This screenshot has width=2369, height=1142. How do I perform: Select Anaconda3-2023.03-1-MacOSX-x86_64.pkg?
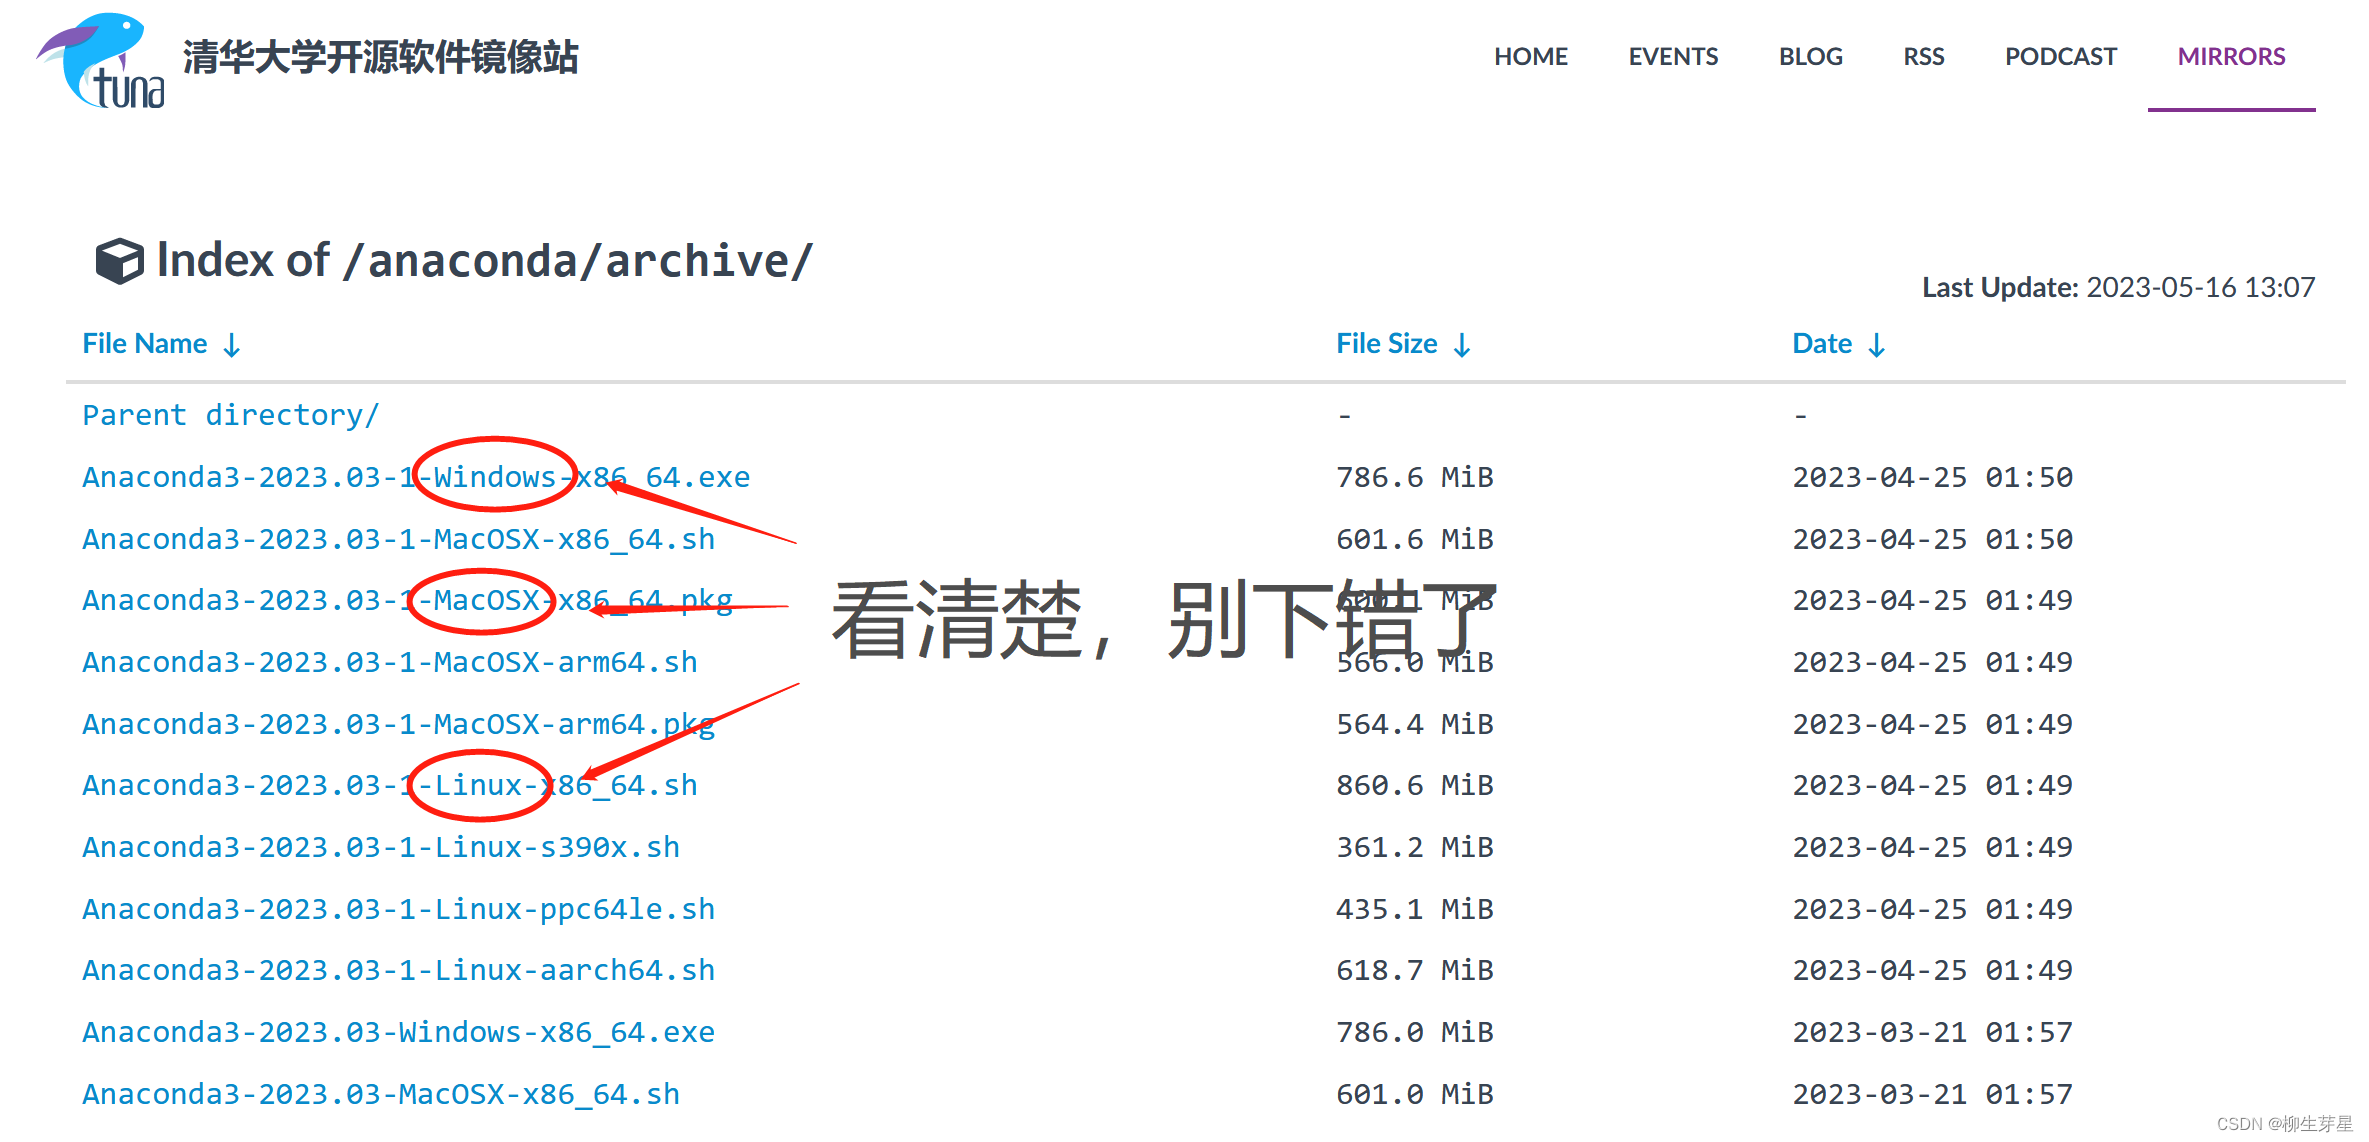pyautogui.click(x=407, y=600)
